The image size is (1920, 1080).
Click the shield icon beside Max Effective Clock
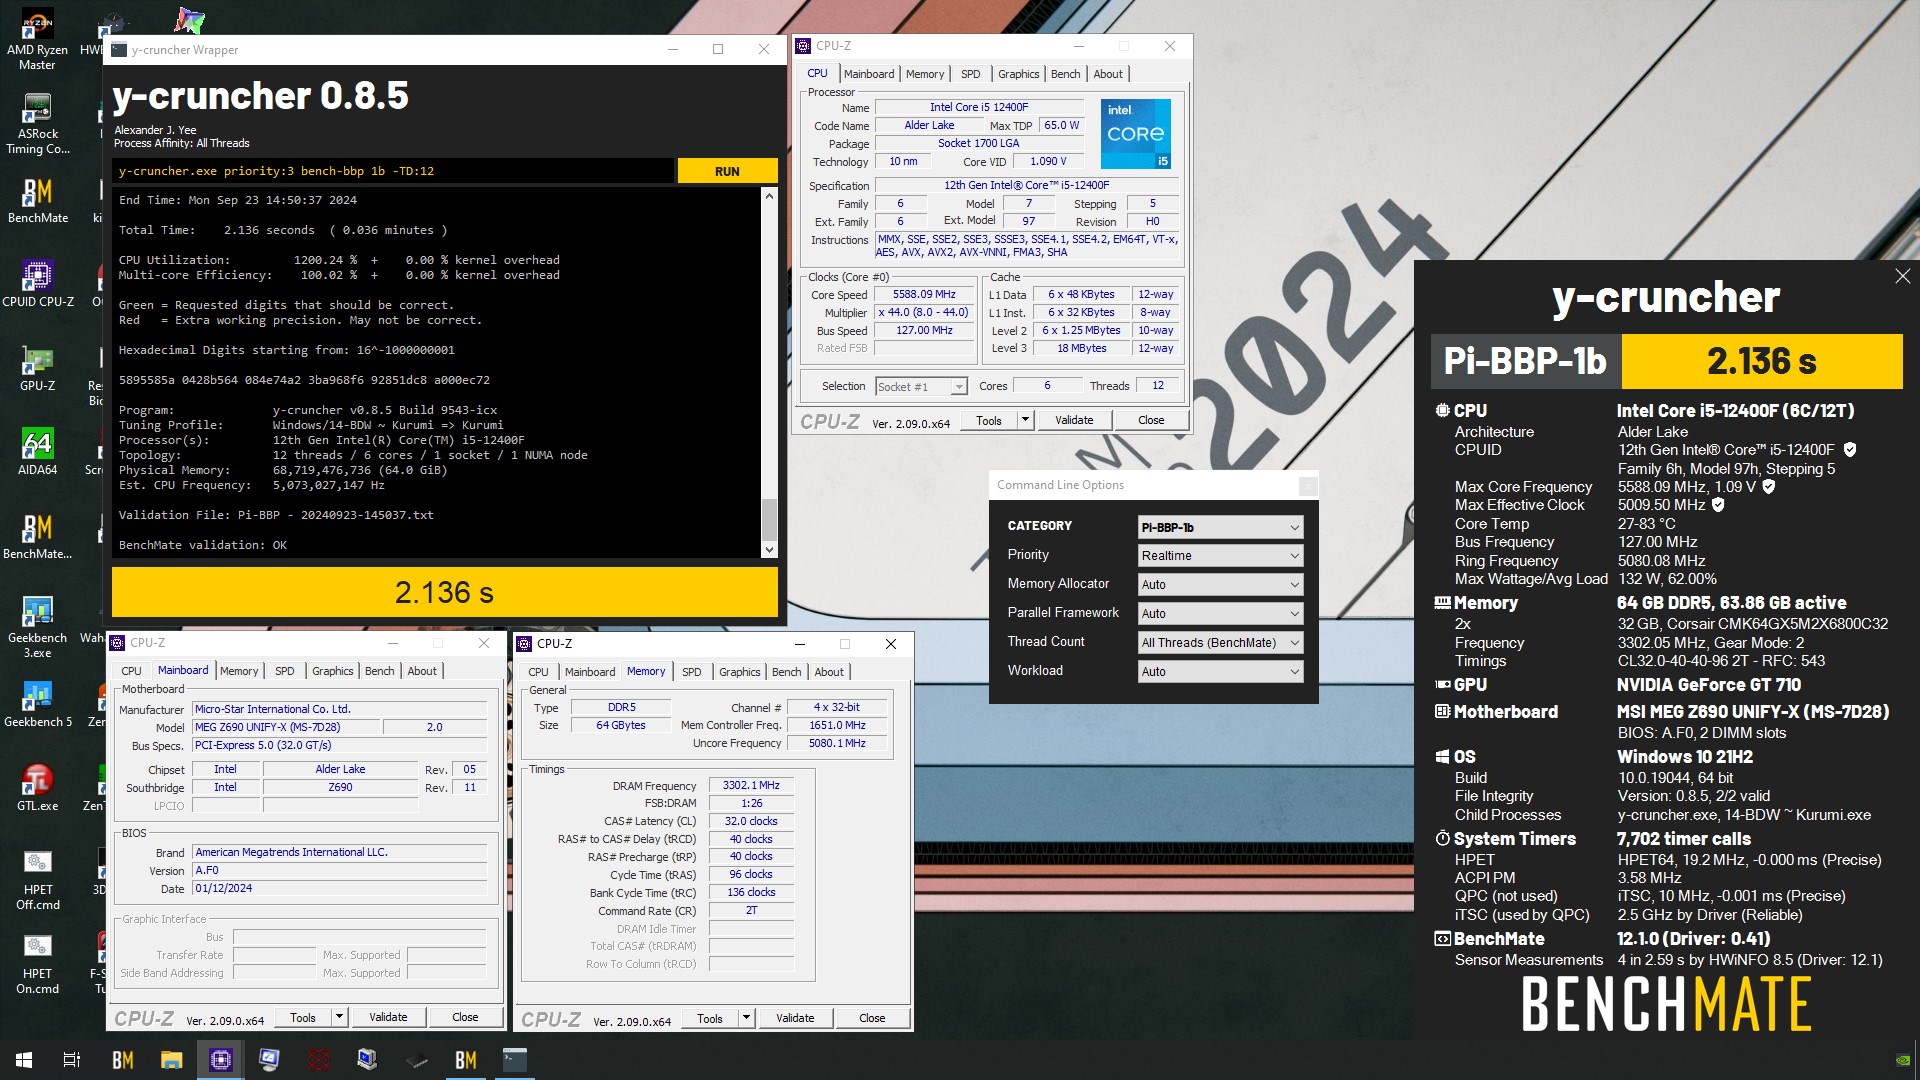tap(1718, 505)
